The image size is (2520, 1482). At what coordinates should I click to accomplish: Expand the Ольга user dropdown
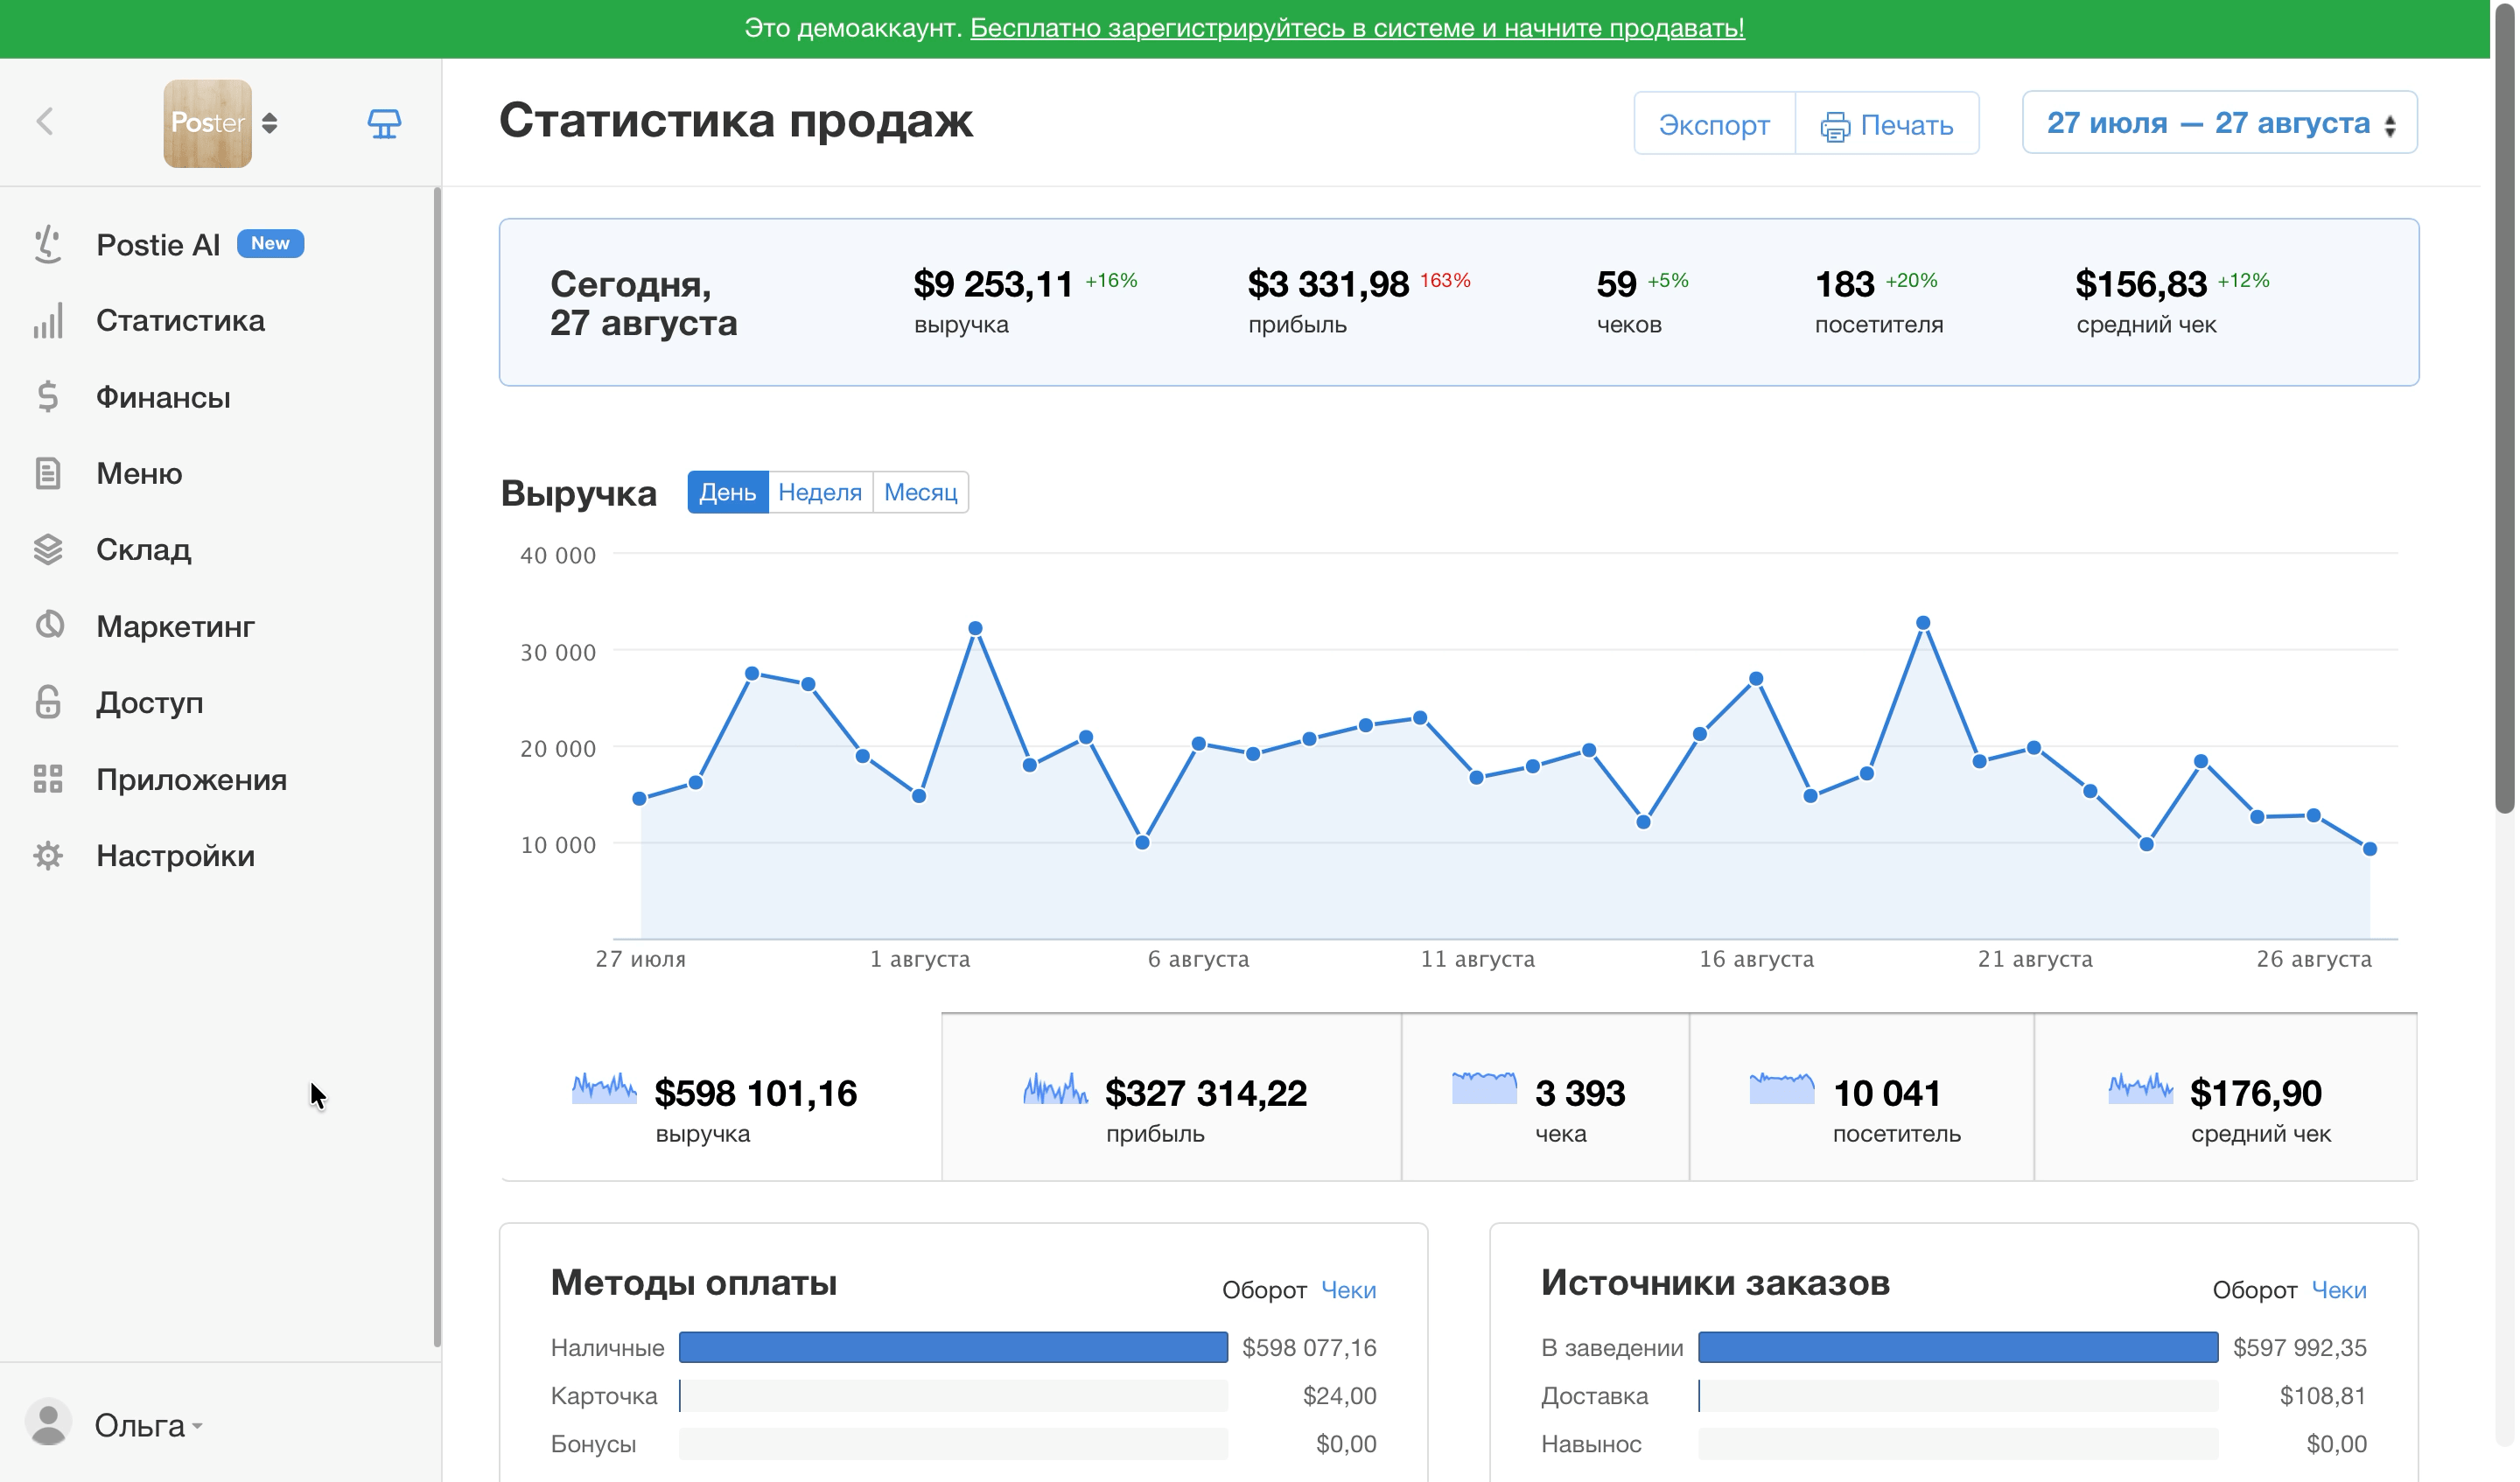pyautogui.click(x=148, y=1425)
